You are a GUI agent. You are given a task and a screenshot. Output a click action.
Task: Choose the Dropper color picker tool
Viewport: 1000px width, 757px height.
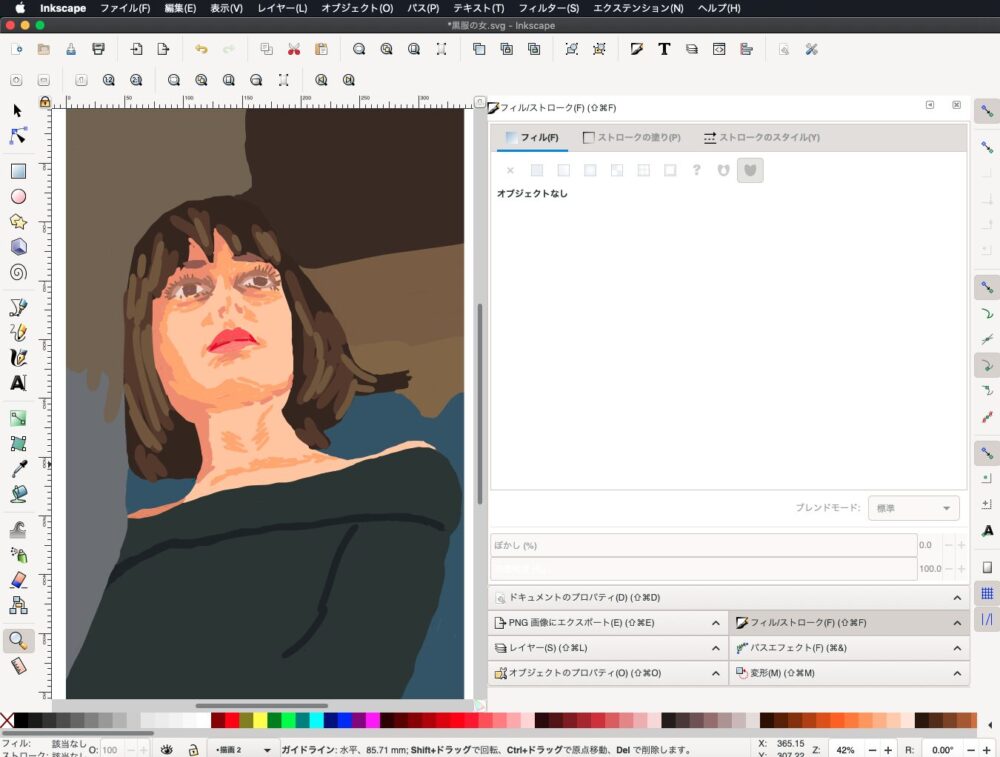tap(18, 469)
